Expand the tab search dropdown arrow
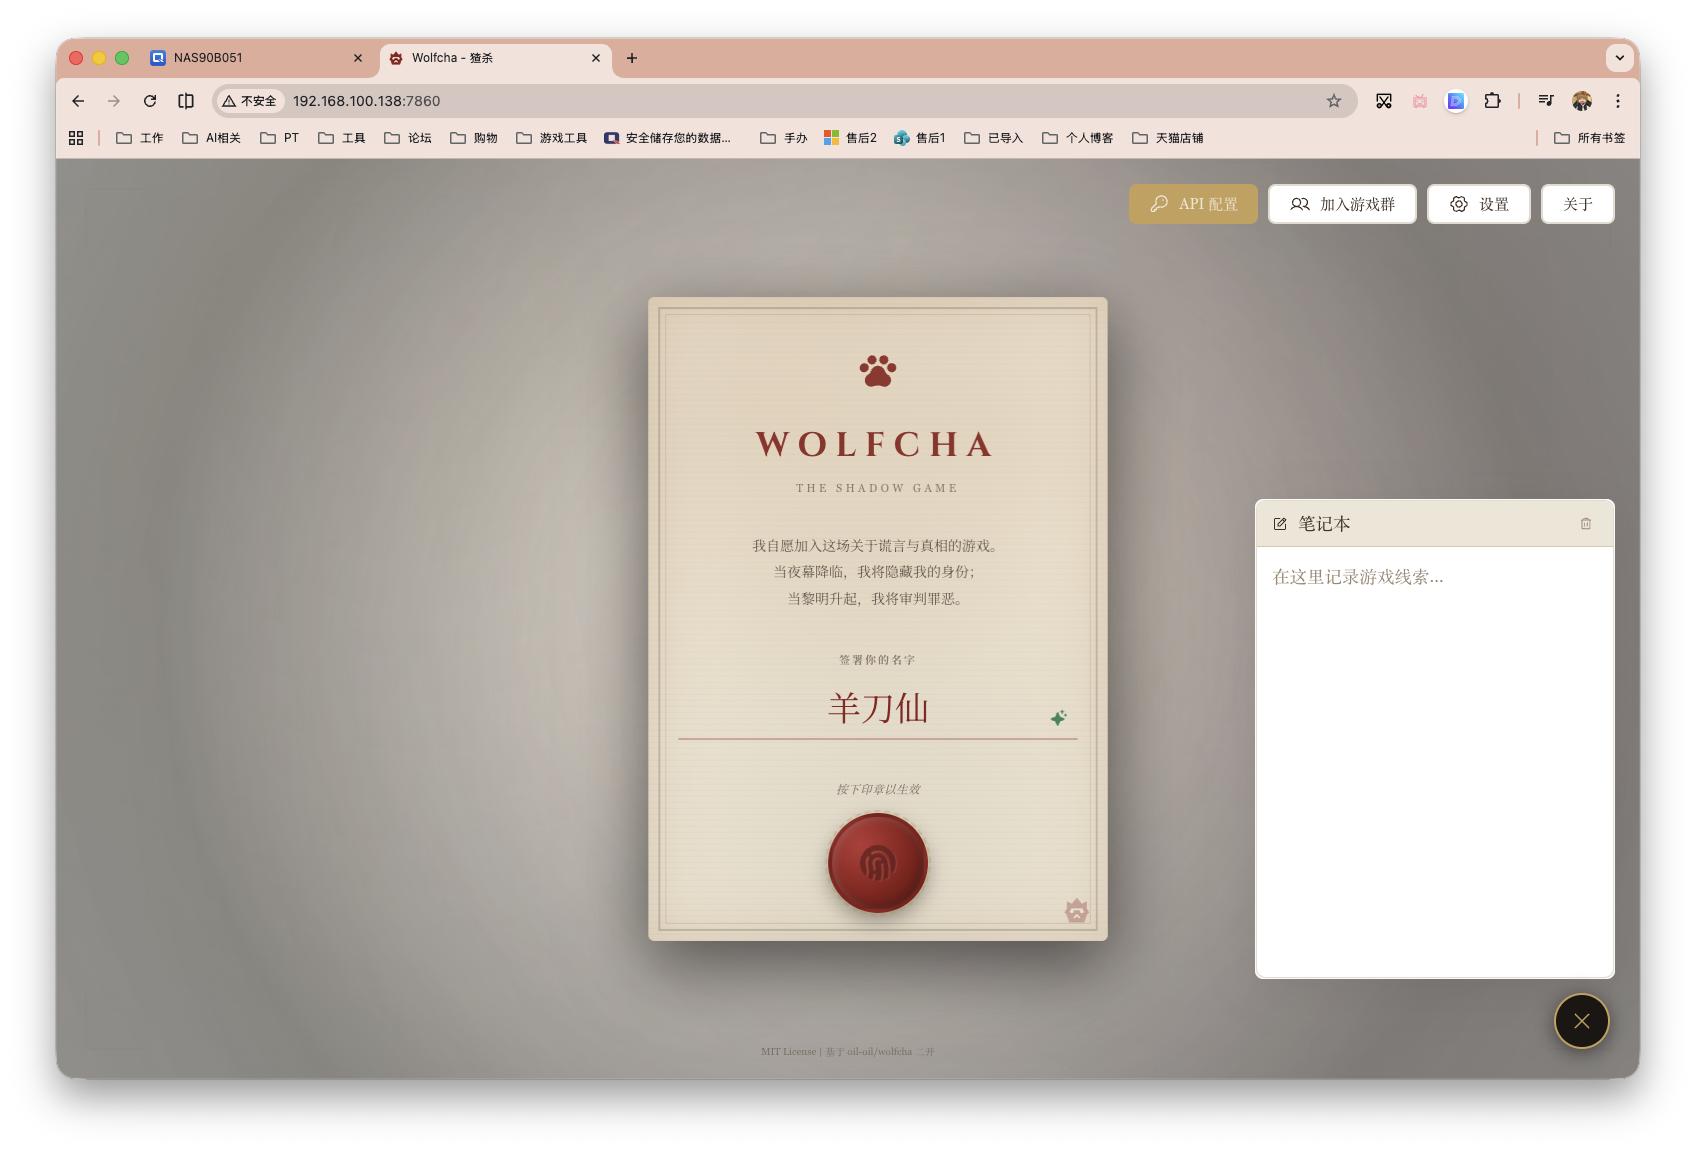Viewport: 1696px width, 1153px height. coord(1619,58)
